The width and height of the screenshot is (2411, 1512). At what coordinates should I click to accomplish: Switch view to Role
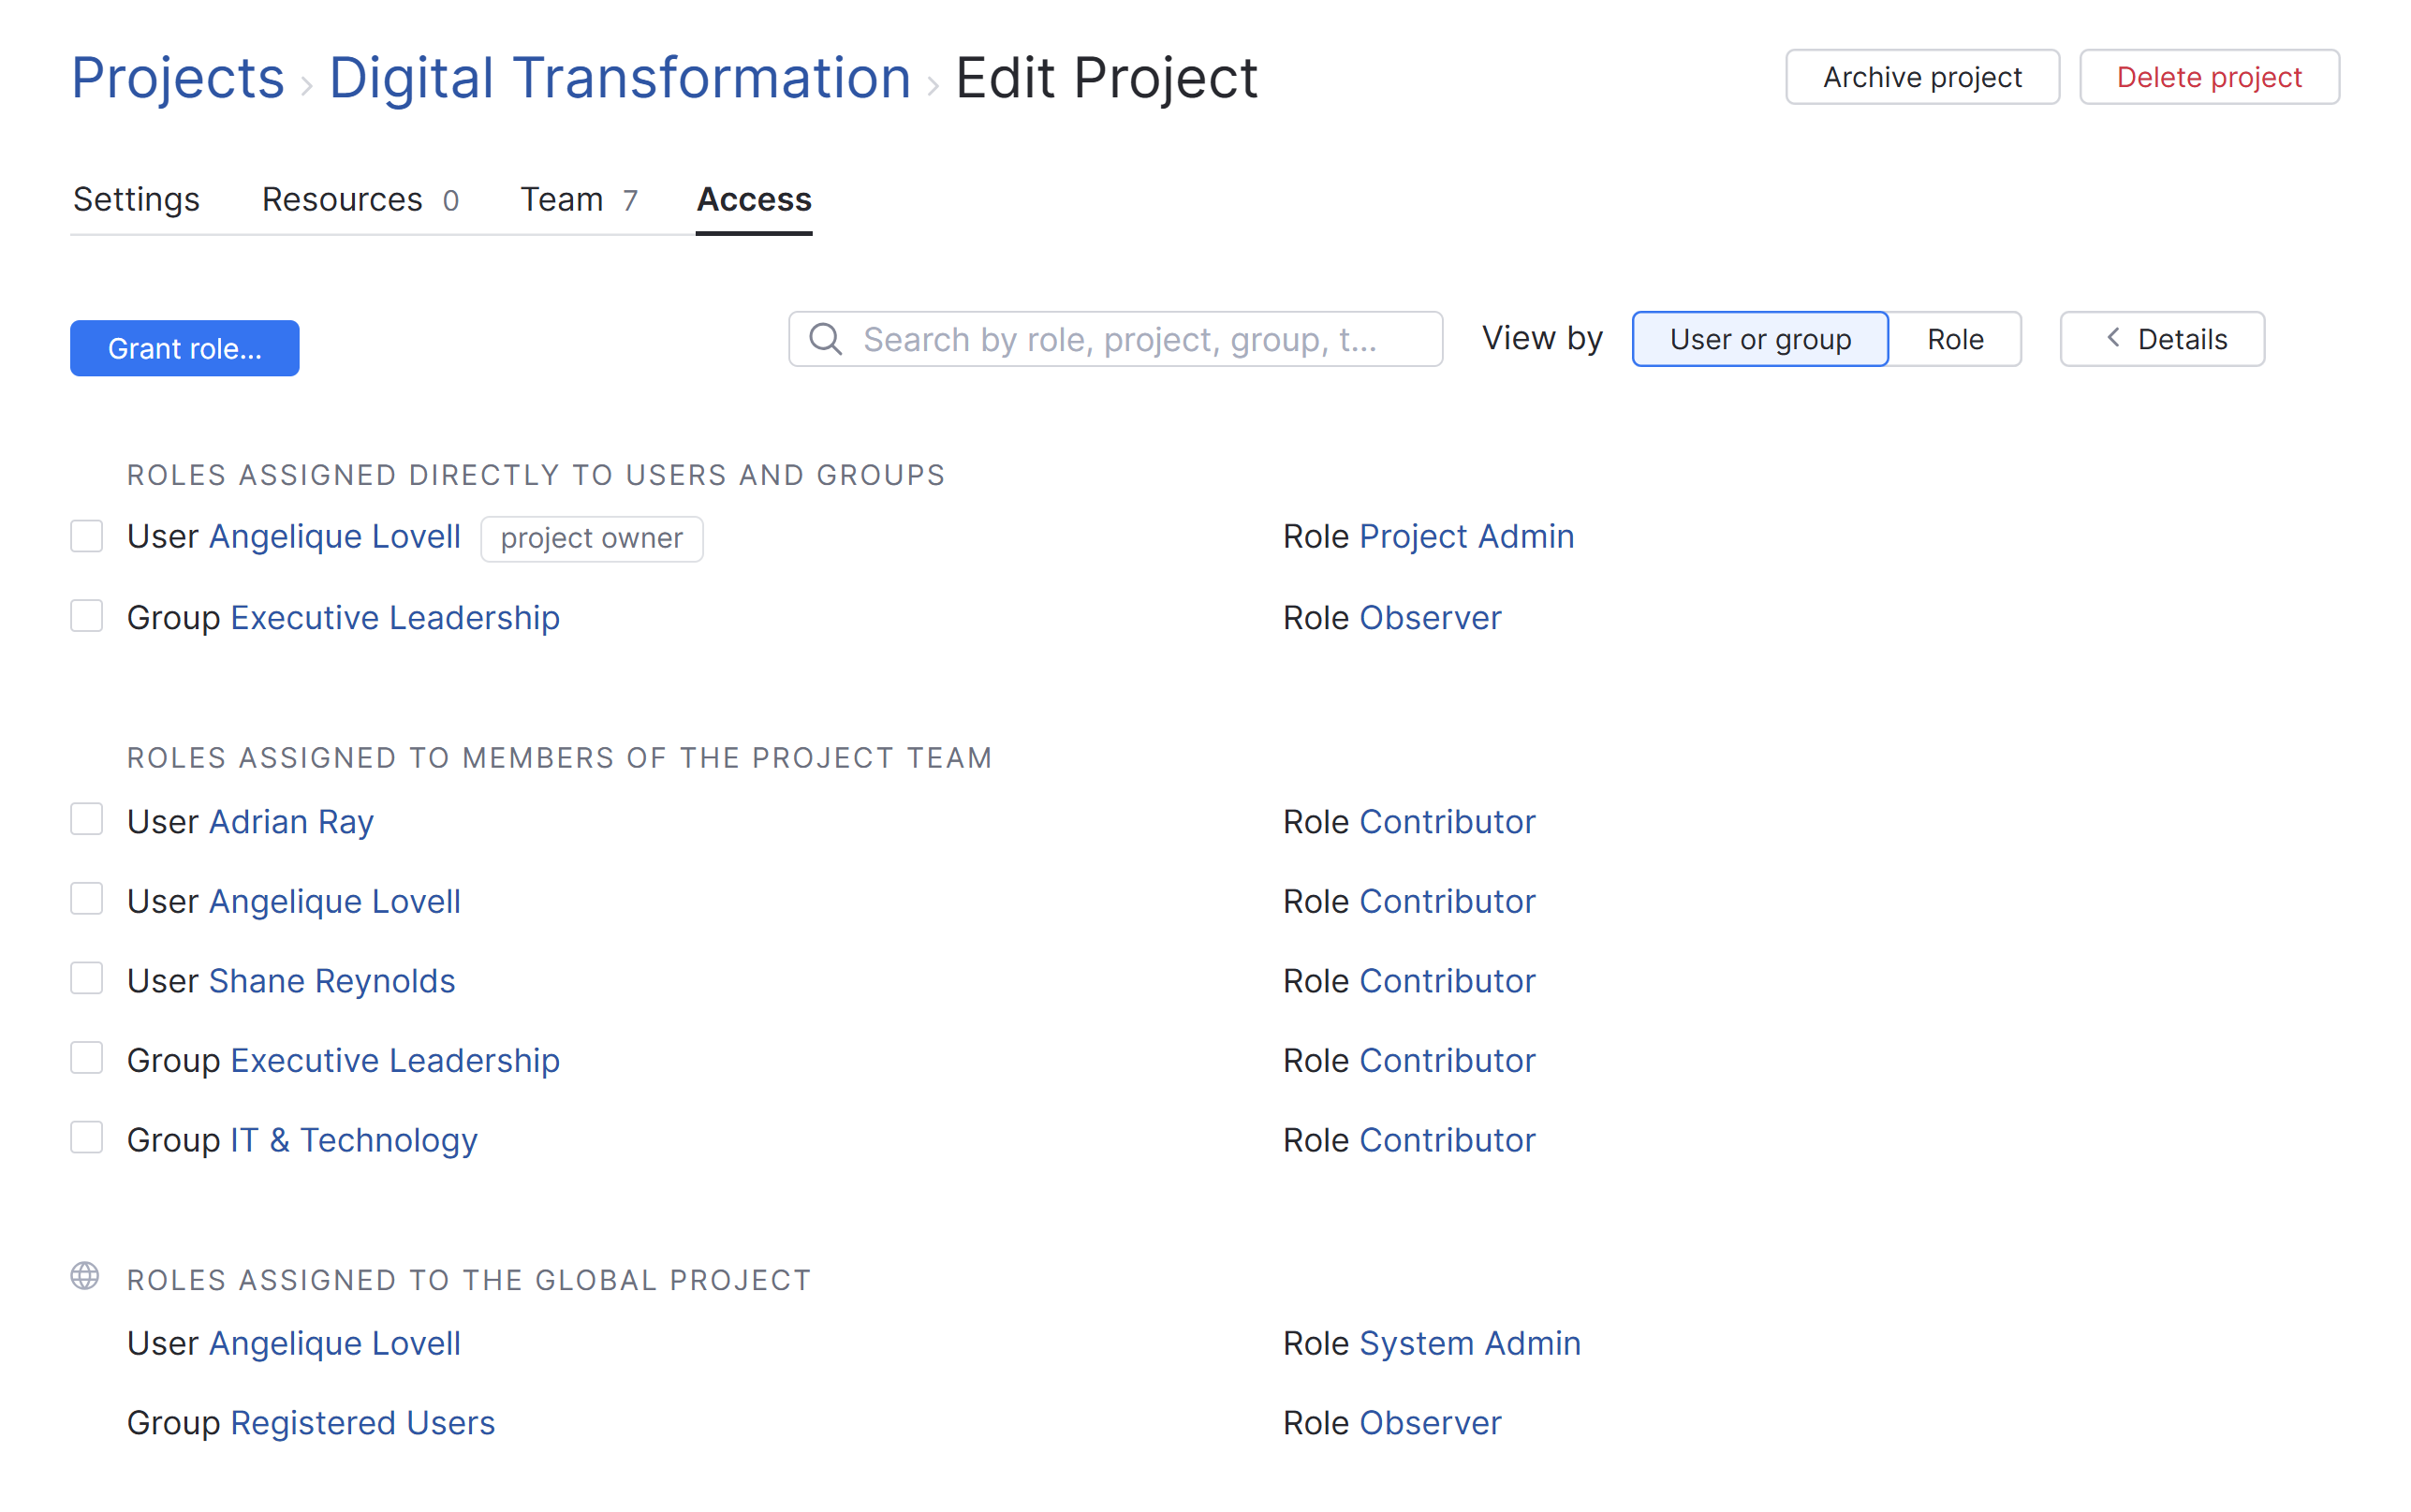click(1954, 339)
